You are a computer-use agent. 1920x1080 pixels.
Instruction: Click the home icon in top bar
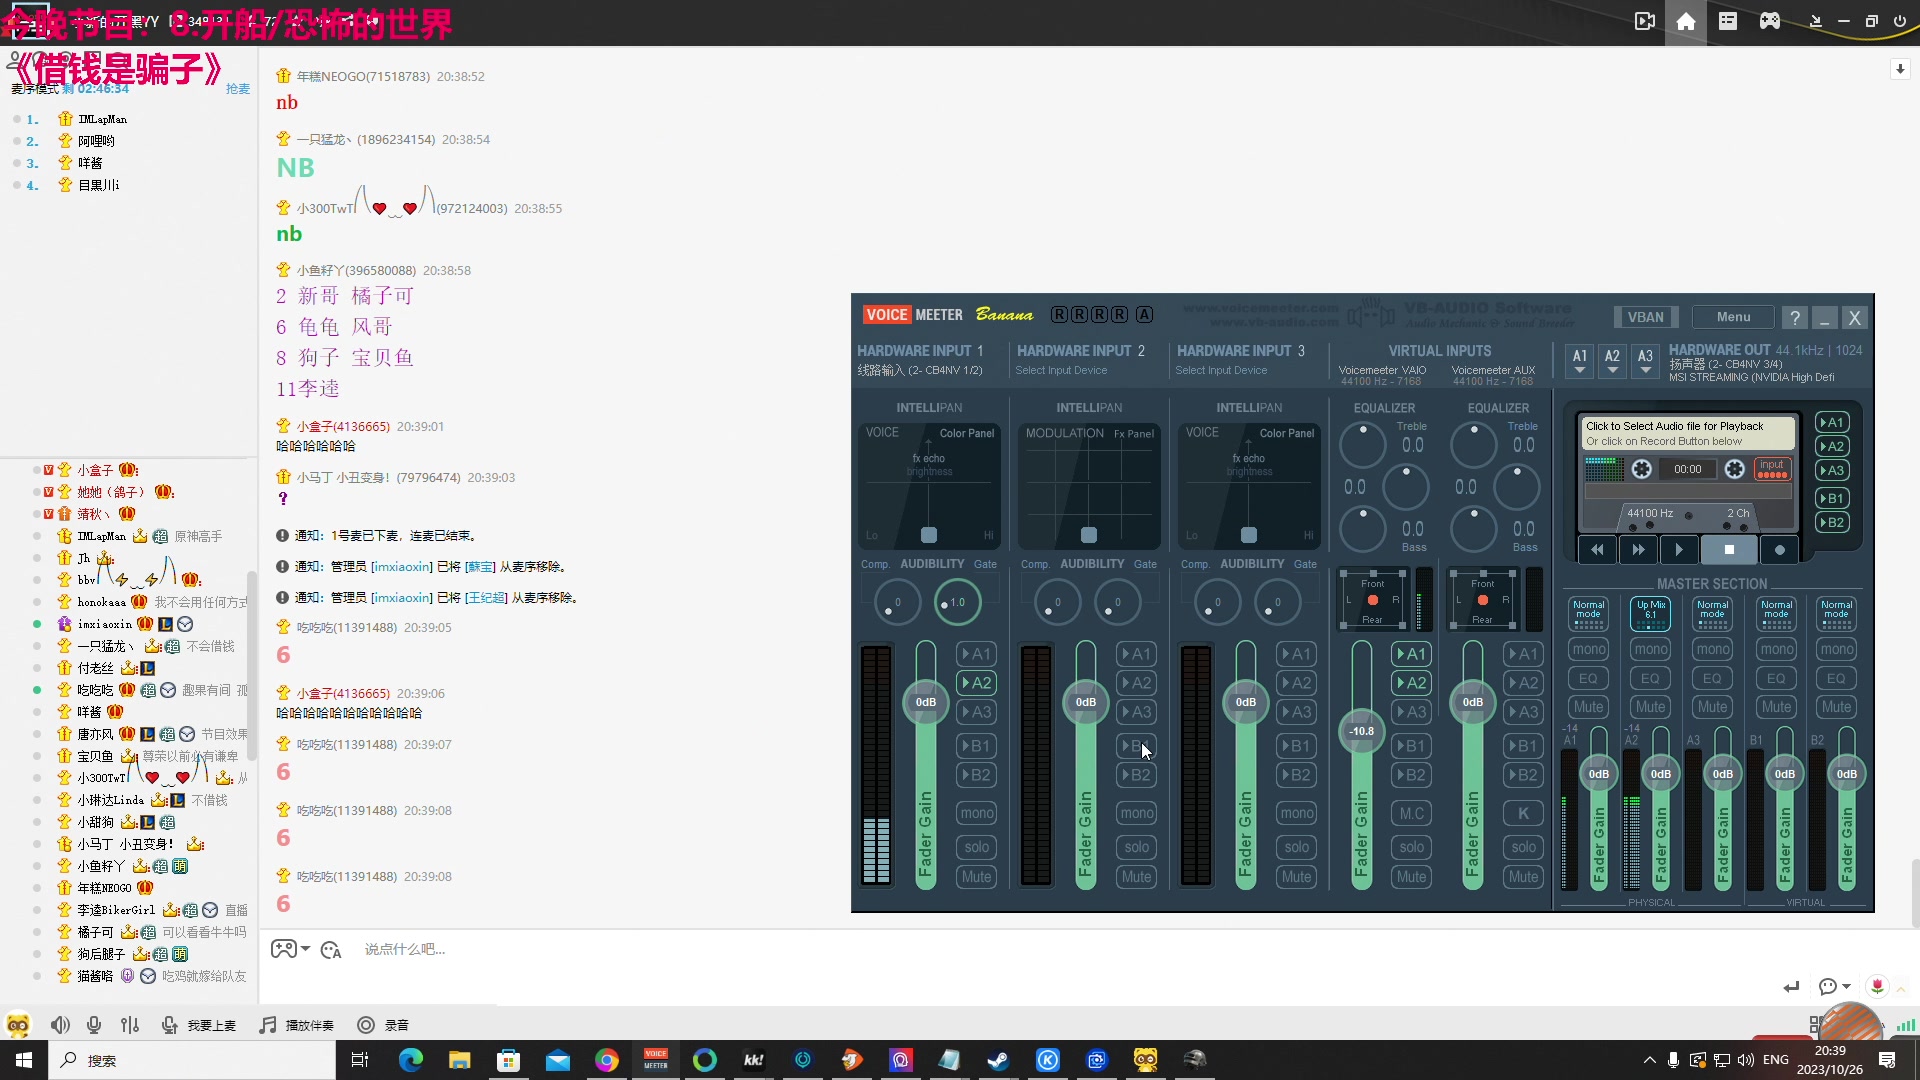coord(1686,21)
